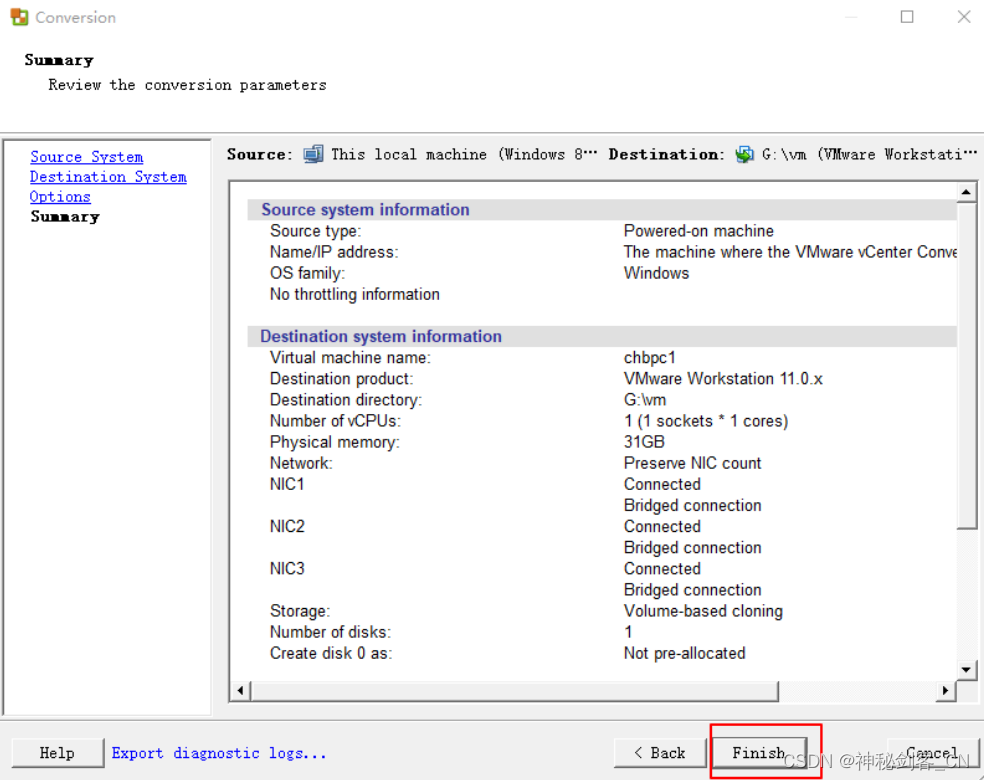
Task: Click the 'Number of disks:' label
Action: (x=330, y=632)
